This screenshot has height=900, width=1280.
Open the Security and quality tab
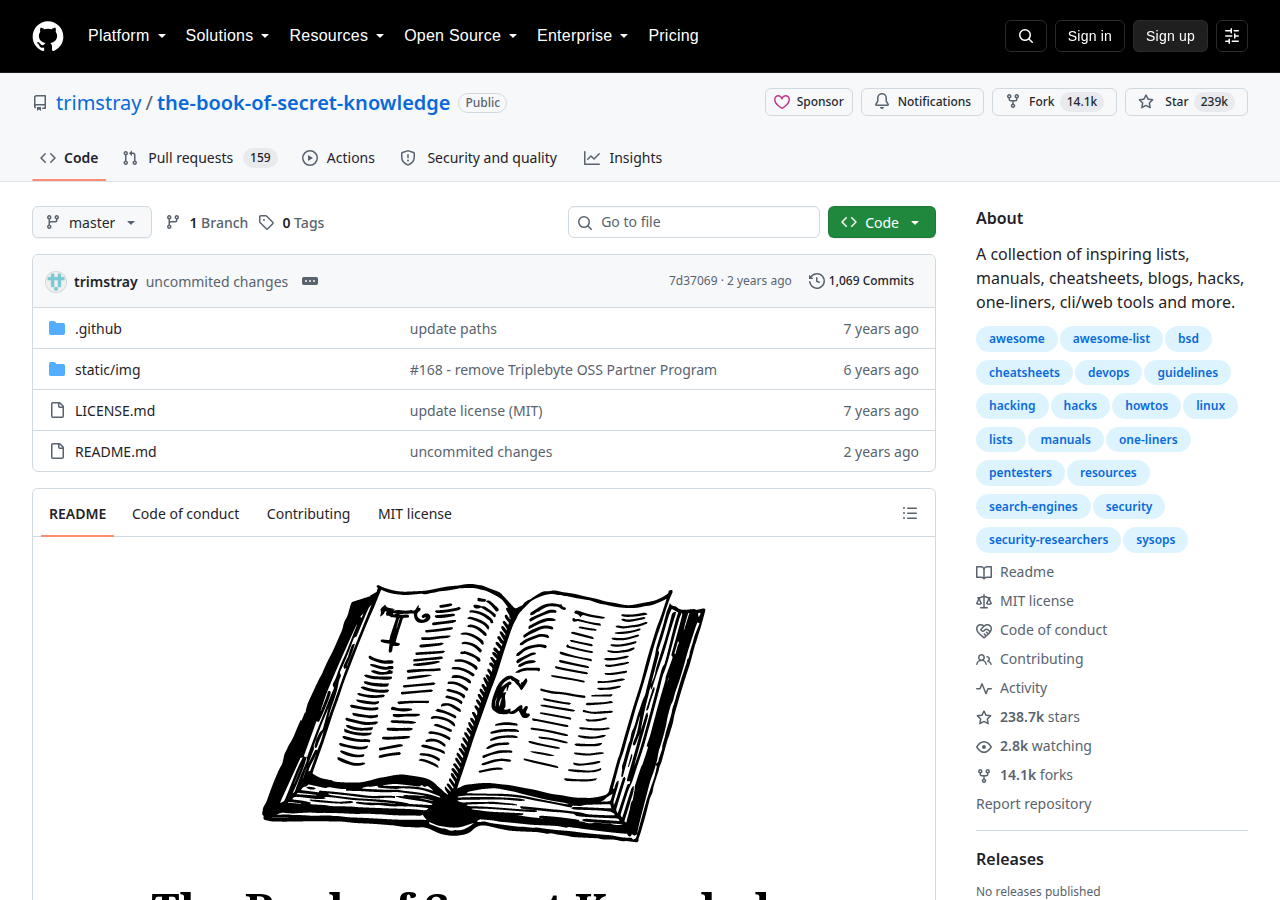tap(478, 158)
